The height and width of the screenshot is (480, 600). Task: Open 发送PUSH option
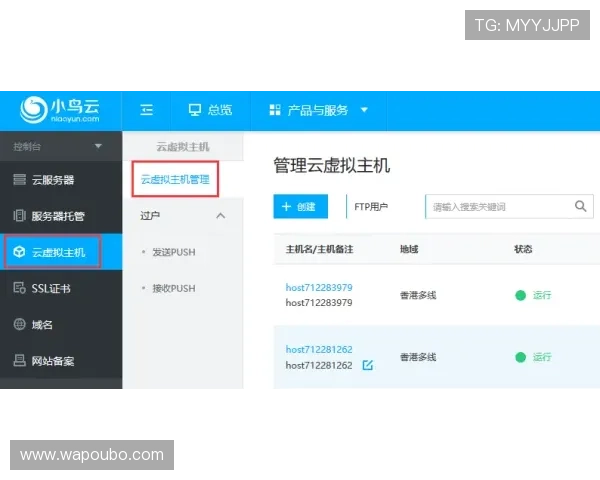(x=174, y=252)
